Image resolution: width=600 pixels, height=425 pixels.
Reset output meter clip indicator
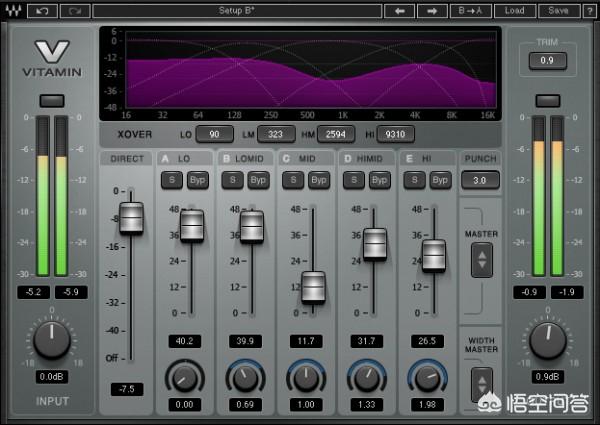548,101
